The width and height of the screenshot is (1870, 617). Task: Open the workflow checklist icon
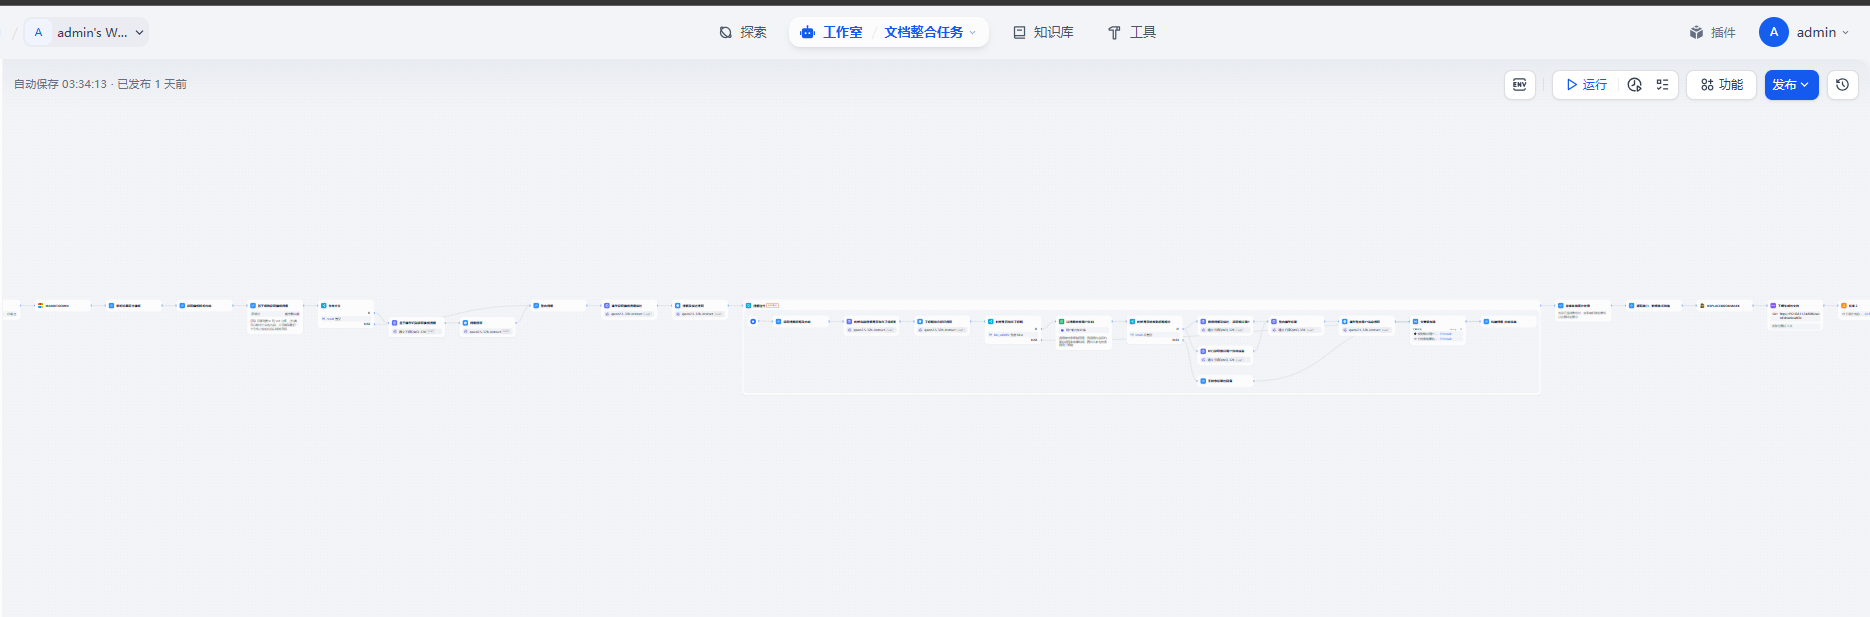click(x=1662, y=85)
